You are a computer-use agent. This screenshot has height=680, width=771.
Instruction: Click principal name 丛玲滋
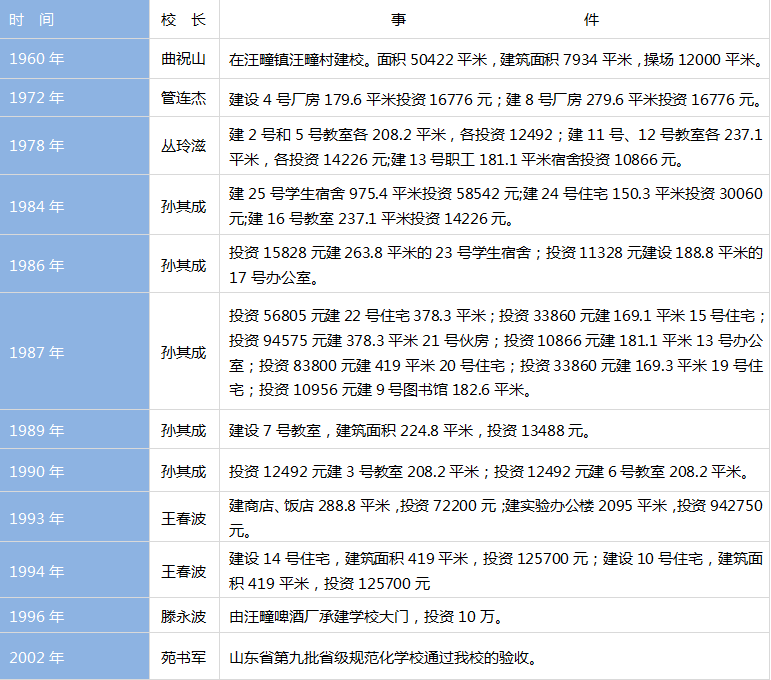point(183,146)
